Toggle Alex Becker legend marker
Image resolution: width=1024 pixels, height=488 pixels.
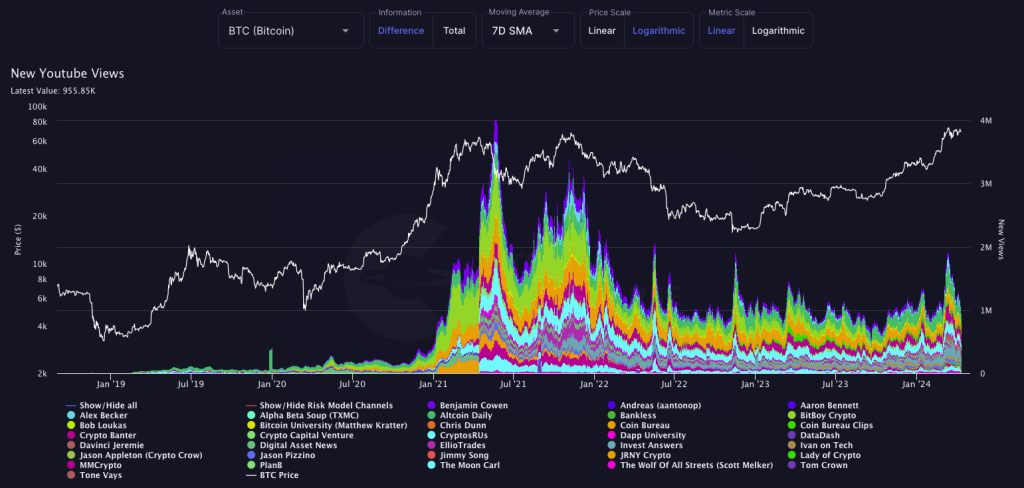[x=69, y=414]
